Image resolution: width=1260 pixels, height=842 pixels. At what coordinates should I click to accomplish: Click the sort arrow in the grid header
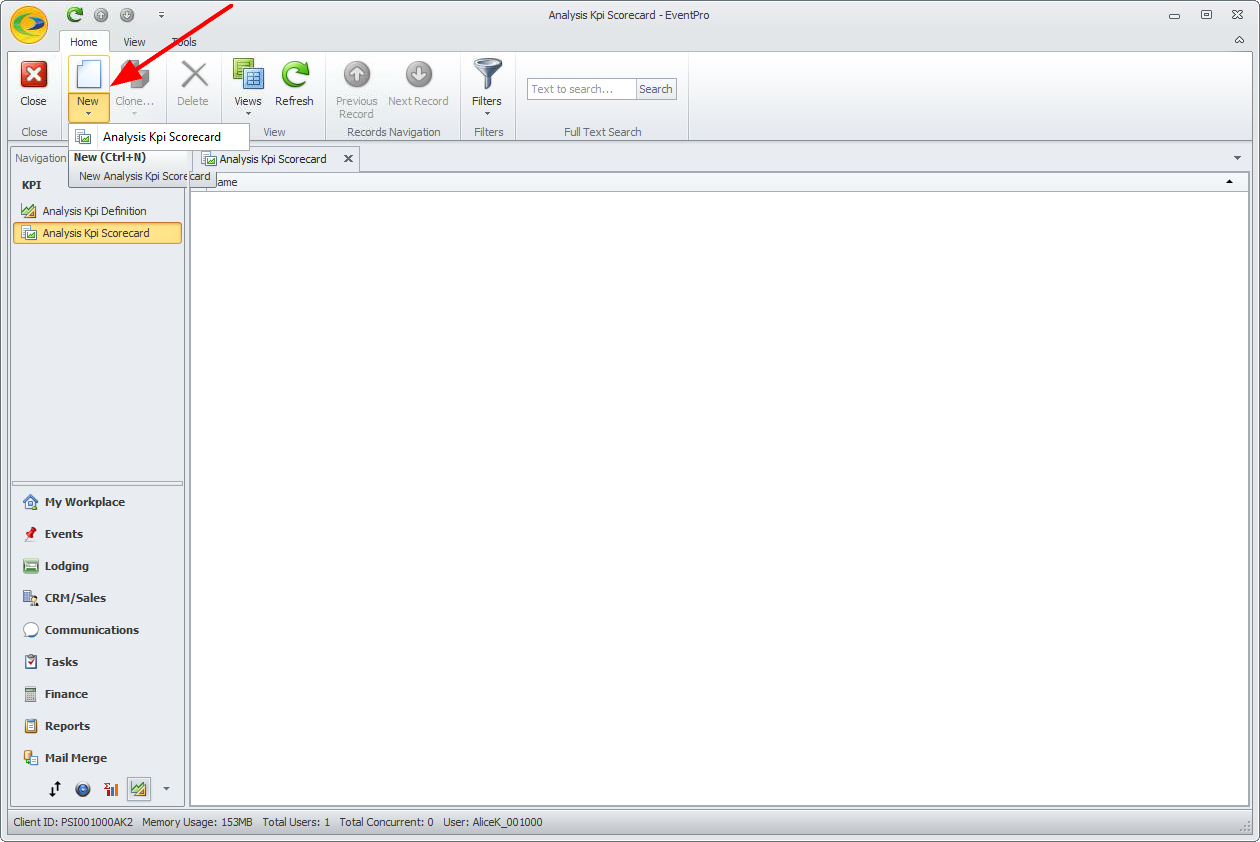pyautogui.click(x=1229, y=182)
